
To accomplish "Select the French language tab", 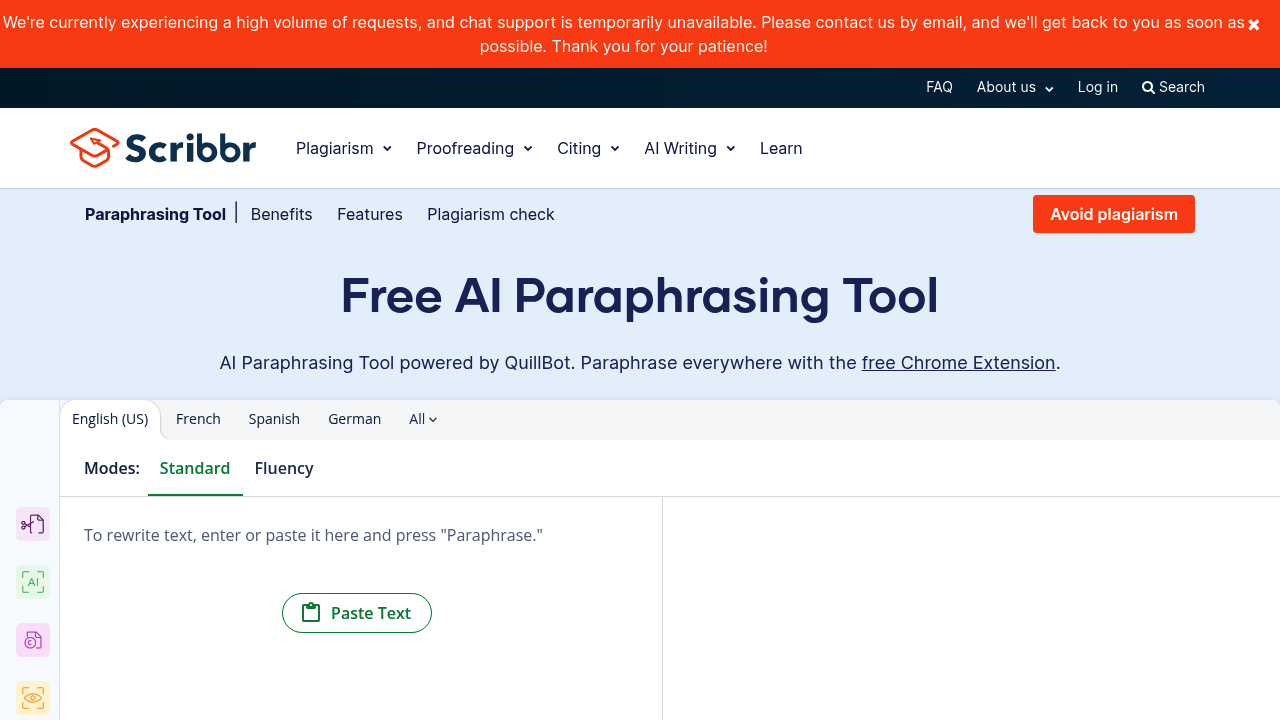I will 198,419.
